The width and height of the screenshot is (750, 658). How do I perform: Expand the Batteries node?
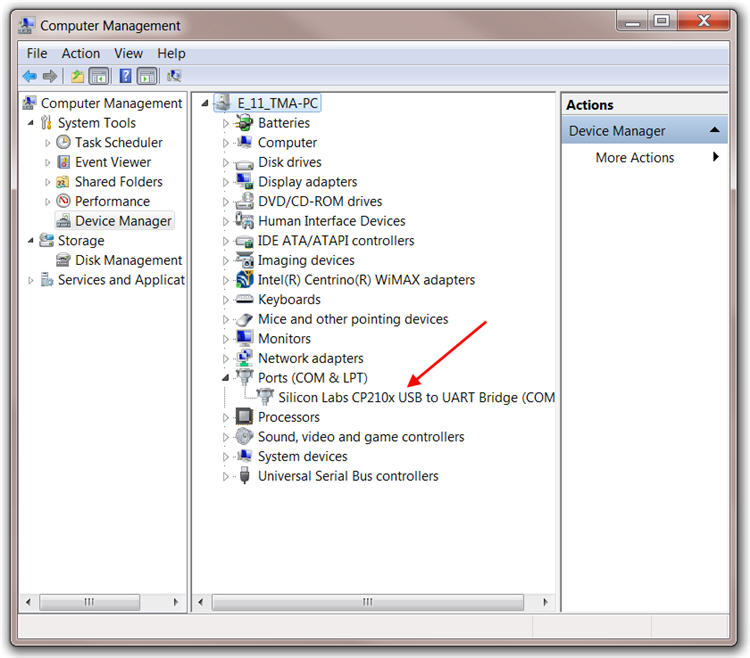(x=225, y=123)
